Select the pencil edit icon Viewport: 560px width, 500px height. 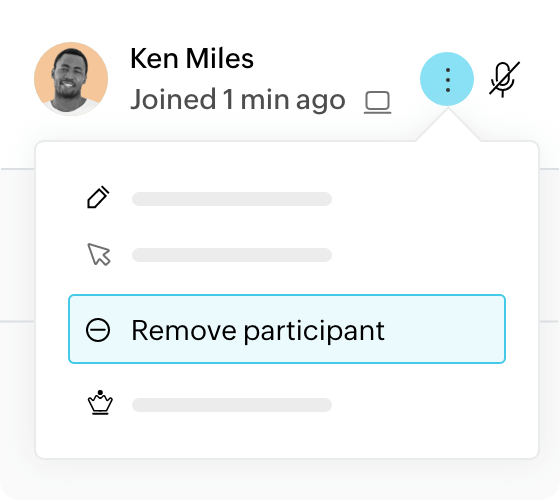click(98, 197)
